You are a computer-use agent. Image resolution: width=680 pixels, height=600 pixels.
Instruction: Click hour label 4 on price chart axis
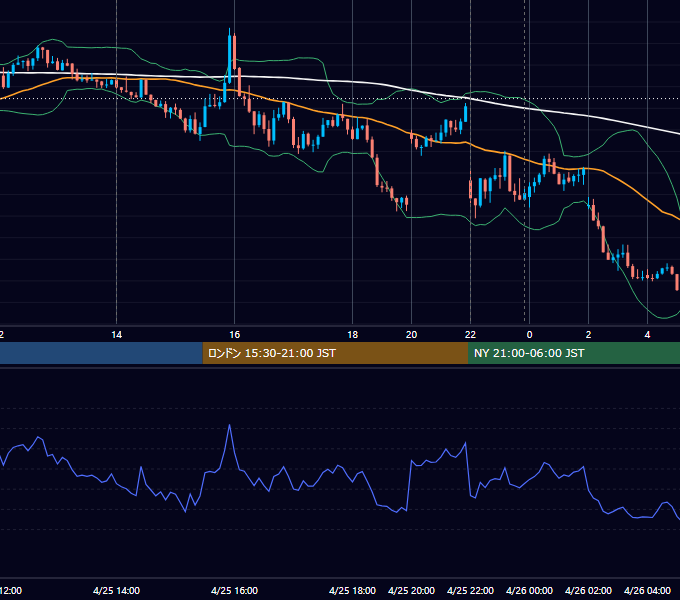(x=647, y=335)
